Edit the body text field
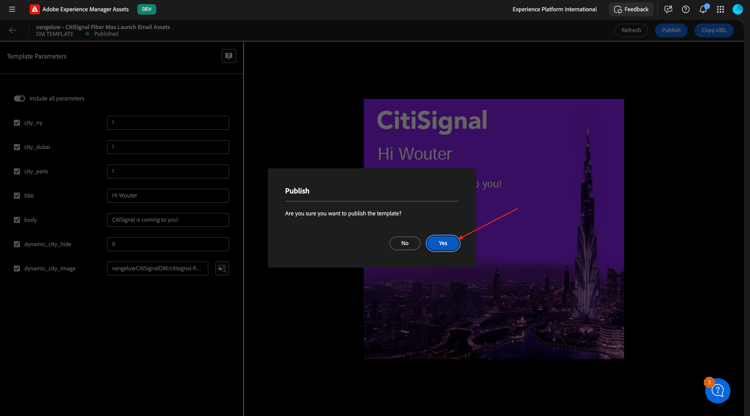 tap(168, 220)
